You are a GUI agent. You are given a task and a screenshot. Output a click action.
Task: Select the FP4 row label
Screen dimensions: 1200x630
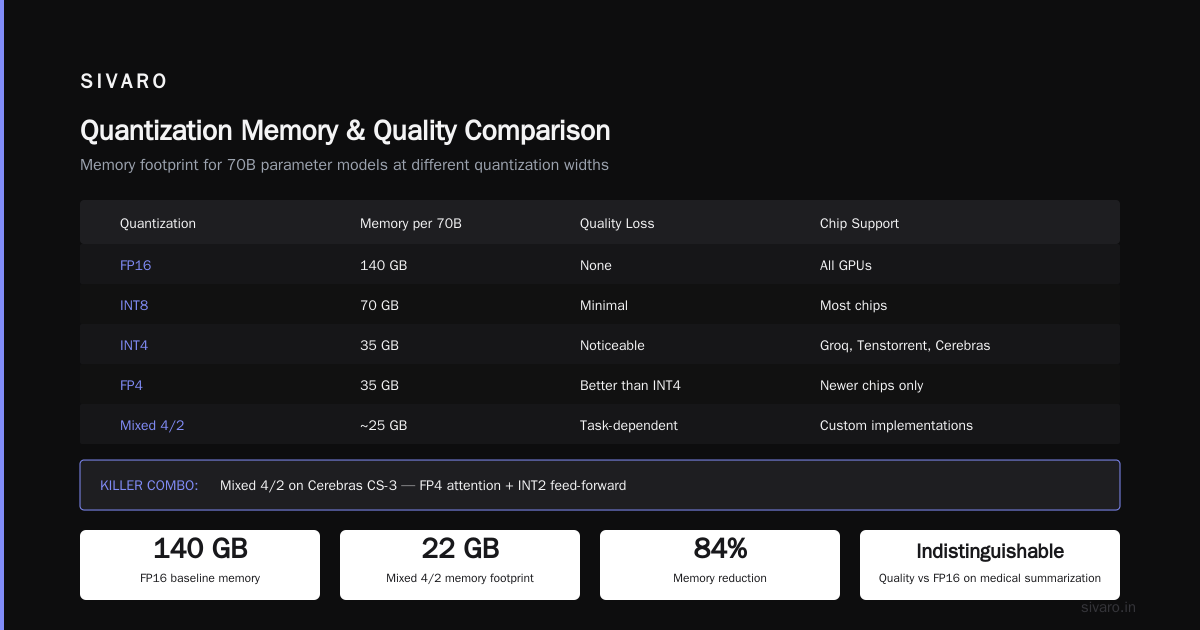(132, 385)
